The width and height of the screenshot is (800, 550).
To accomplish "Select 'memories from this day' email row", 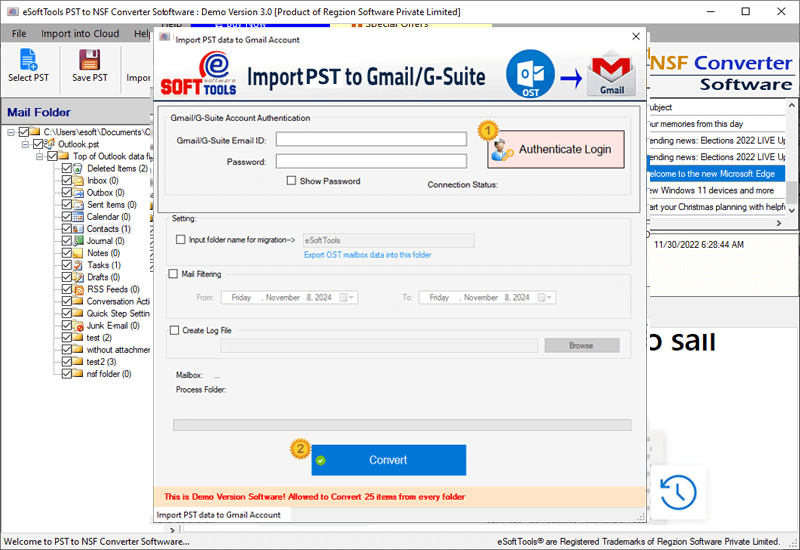I will tap(716, 124).
